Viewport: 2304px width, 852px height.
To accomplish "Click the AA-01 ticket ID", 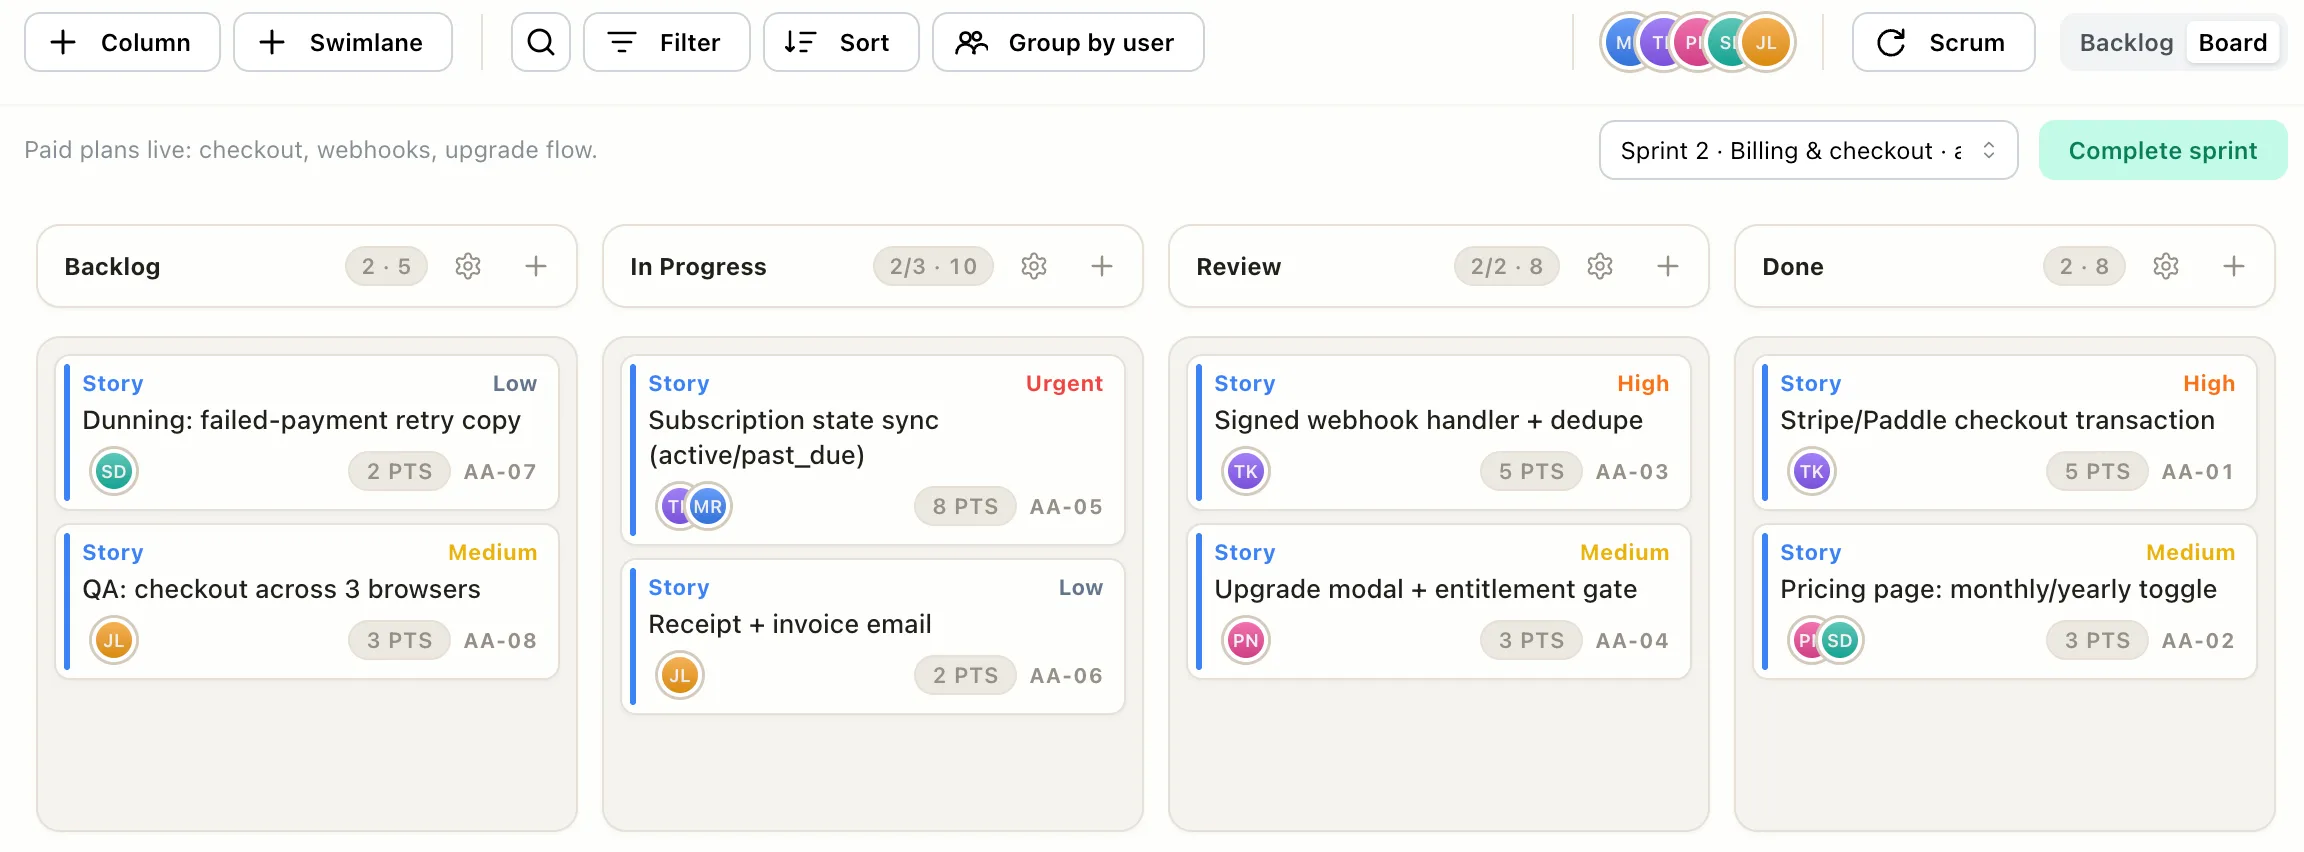I will [x=2198, y=471].
